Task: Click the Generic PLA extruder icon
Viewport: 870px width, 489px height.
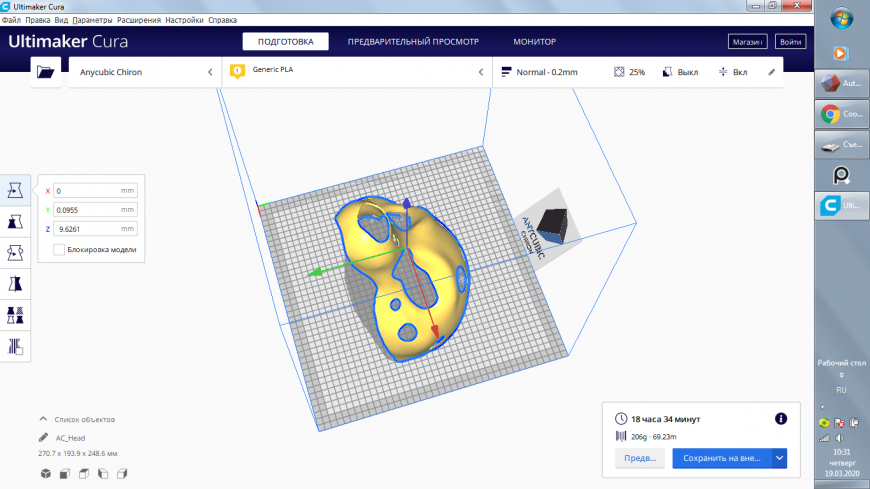Action: click(x=237, y=72)
